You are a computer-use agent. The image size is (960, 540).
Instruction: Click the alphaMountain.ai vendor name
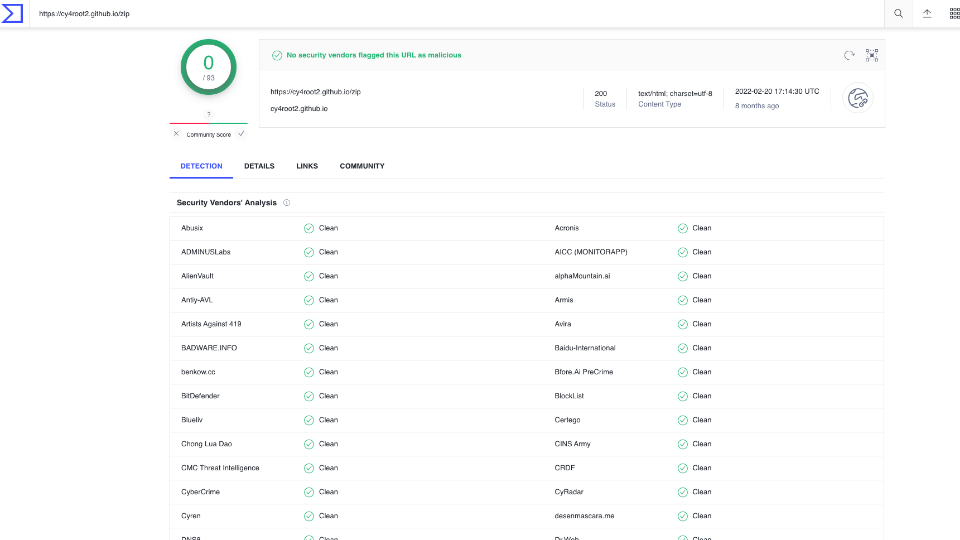coord(582,276)
